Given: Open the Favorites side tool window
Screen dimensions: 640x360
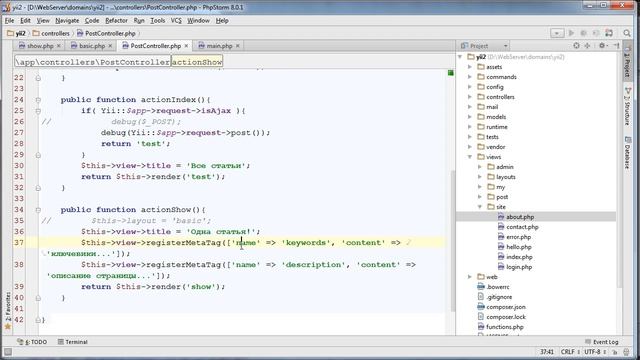Looking at the screenshot, I should pyautogui.click(x=8, y=310).
